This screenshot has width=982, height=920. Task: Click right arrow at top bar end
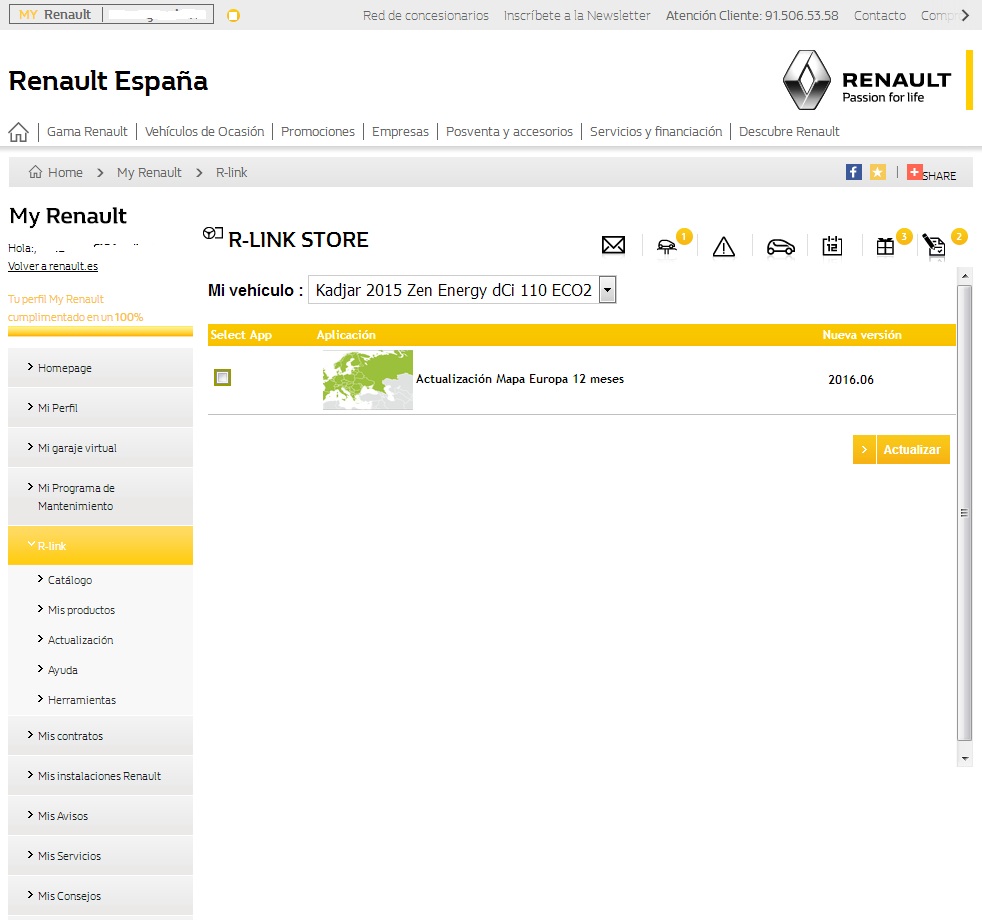coord(965,16)
